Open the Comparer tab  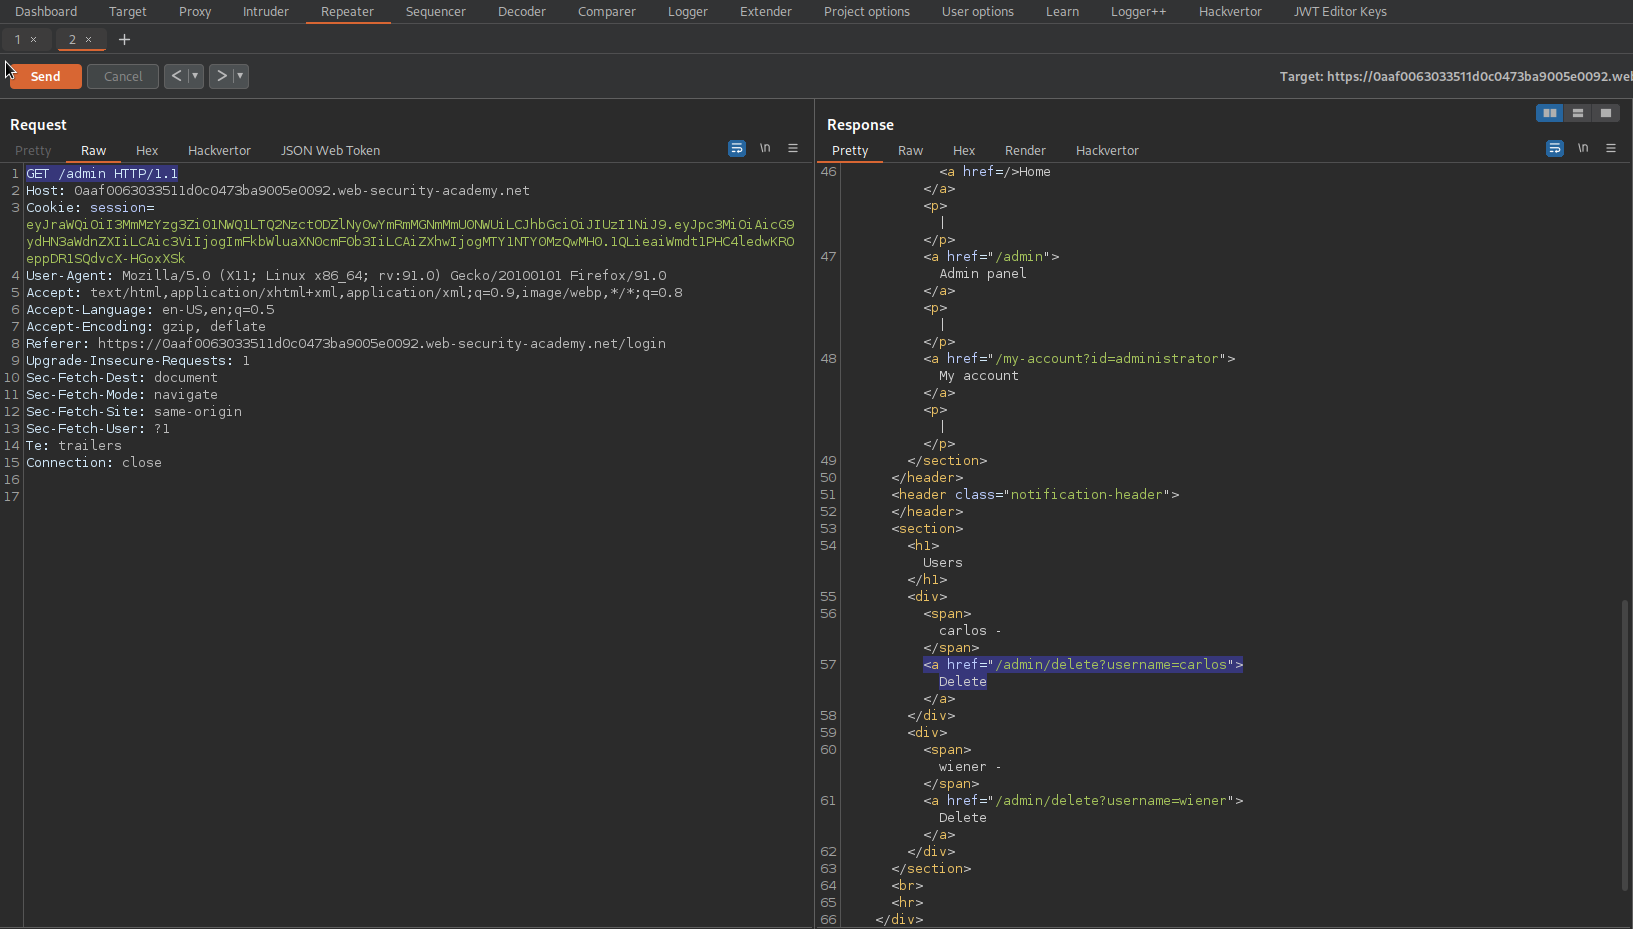[x=607, y=12]
